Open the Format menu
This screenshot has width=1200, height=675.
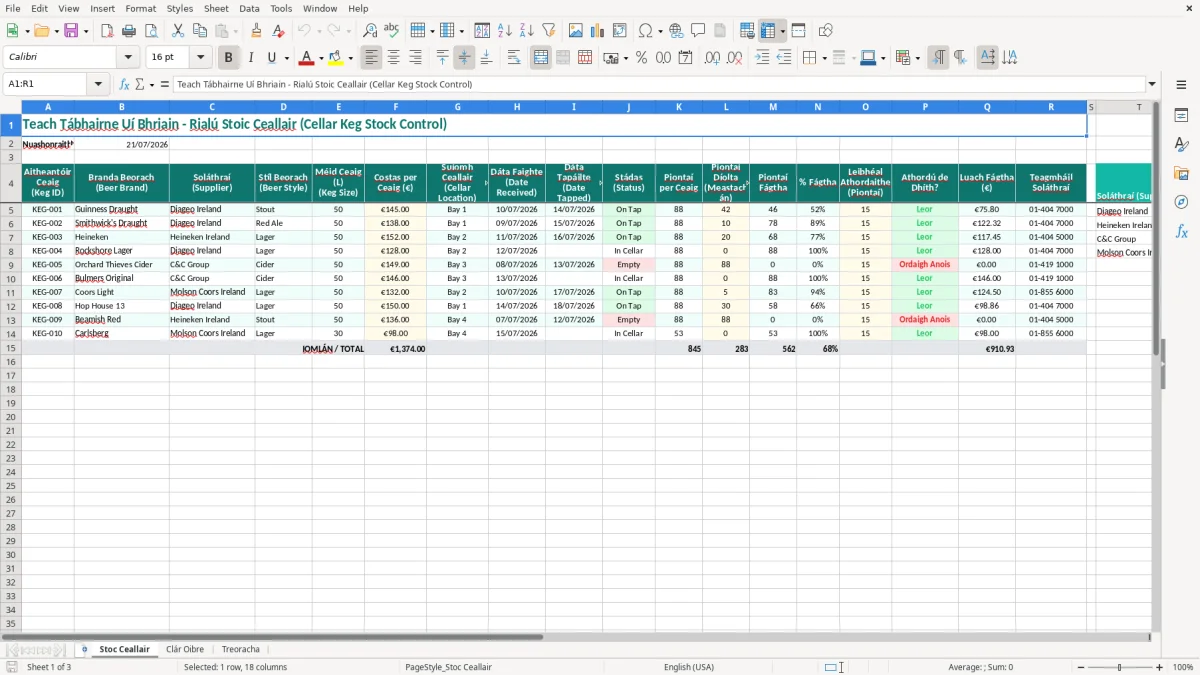[140, 8]
